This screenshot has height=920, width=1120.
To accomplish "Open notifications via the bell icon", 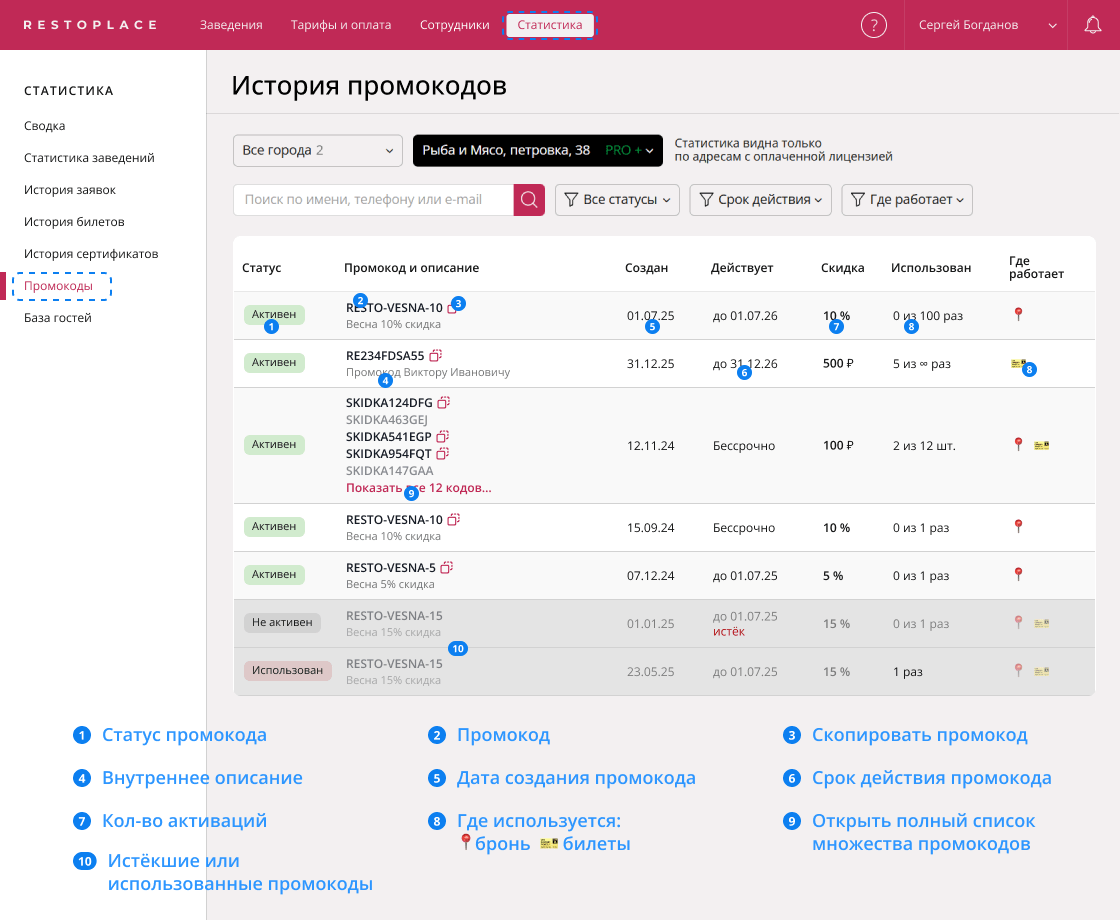I will pyautogui.click(x=1092, y=24).
